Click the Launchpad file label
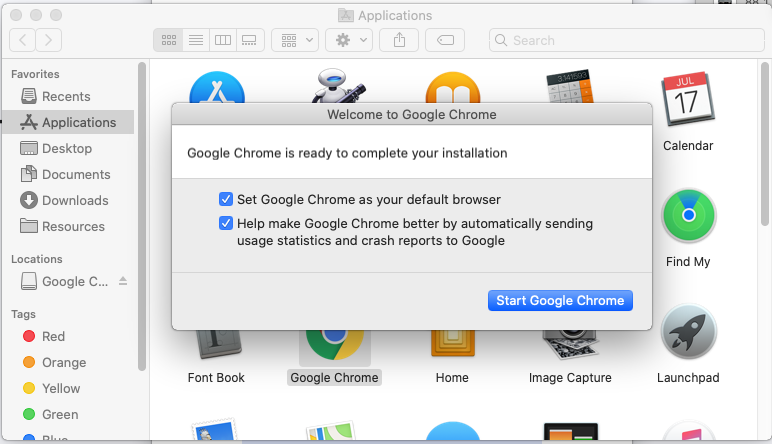Screen dimensions: 772x444 tap(688, 378)
